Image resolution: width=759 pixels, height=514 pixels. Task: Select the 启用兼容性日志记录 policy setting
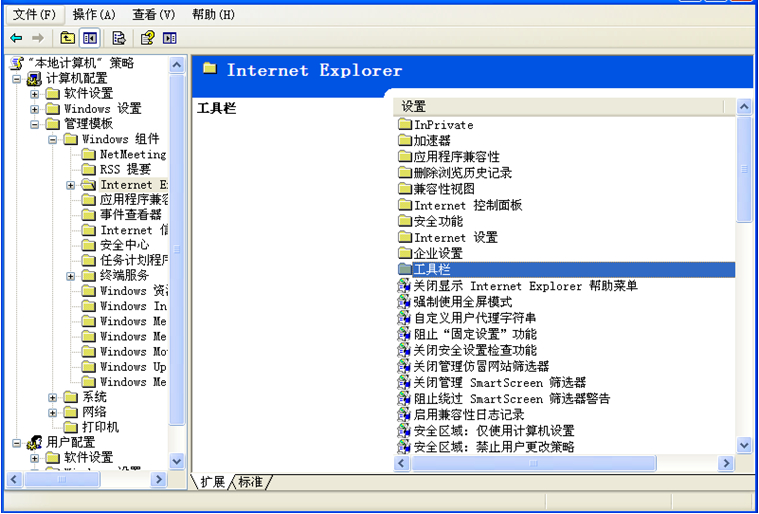(x=468, y=414)
